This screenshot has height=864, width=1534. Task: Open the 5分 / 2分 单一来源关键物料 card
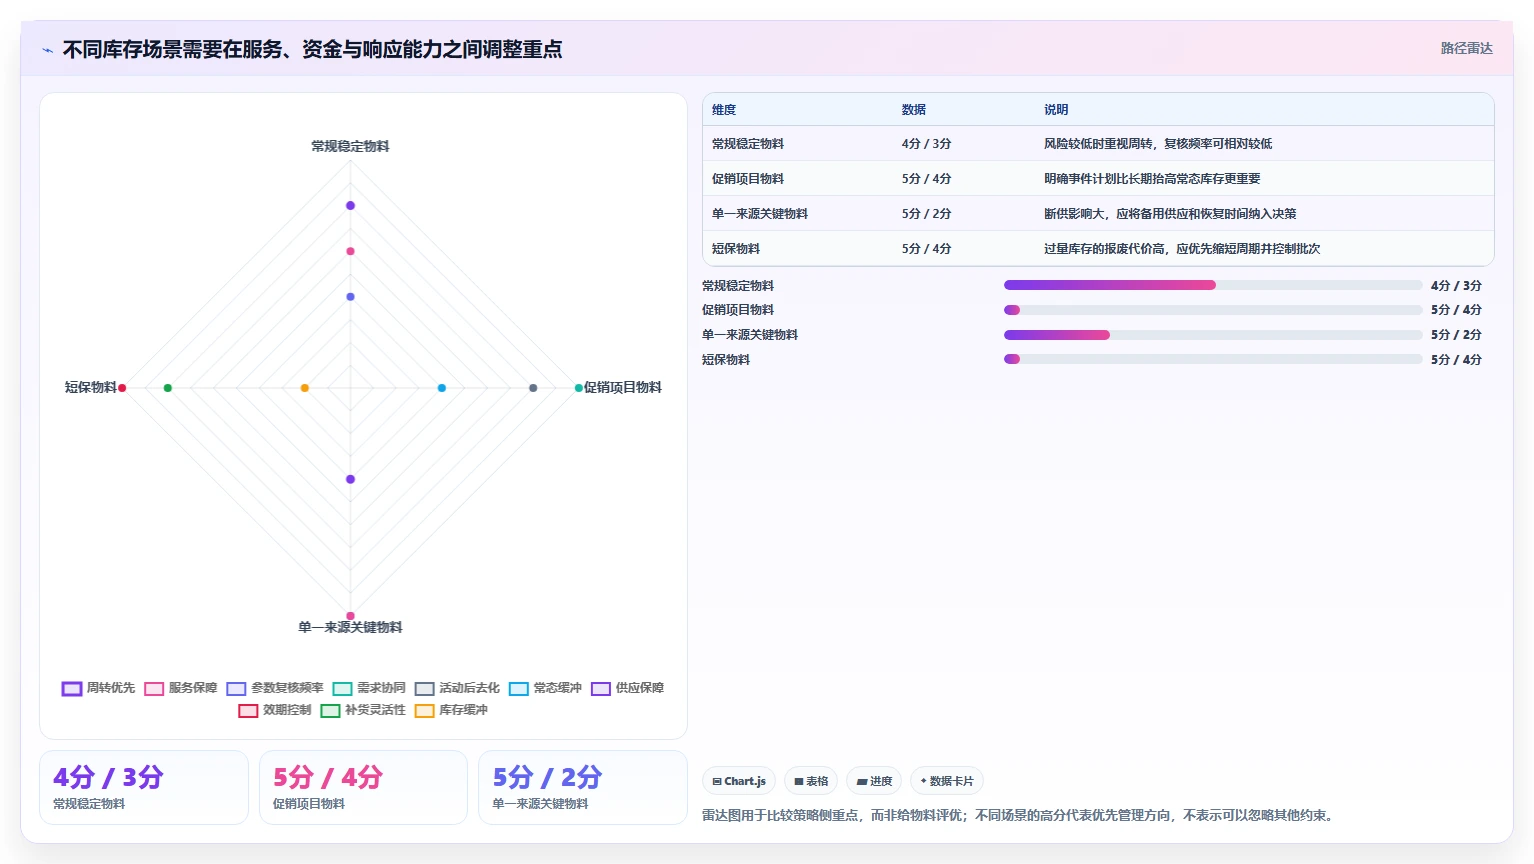tap(583, 788)
